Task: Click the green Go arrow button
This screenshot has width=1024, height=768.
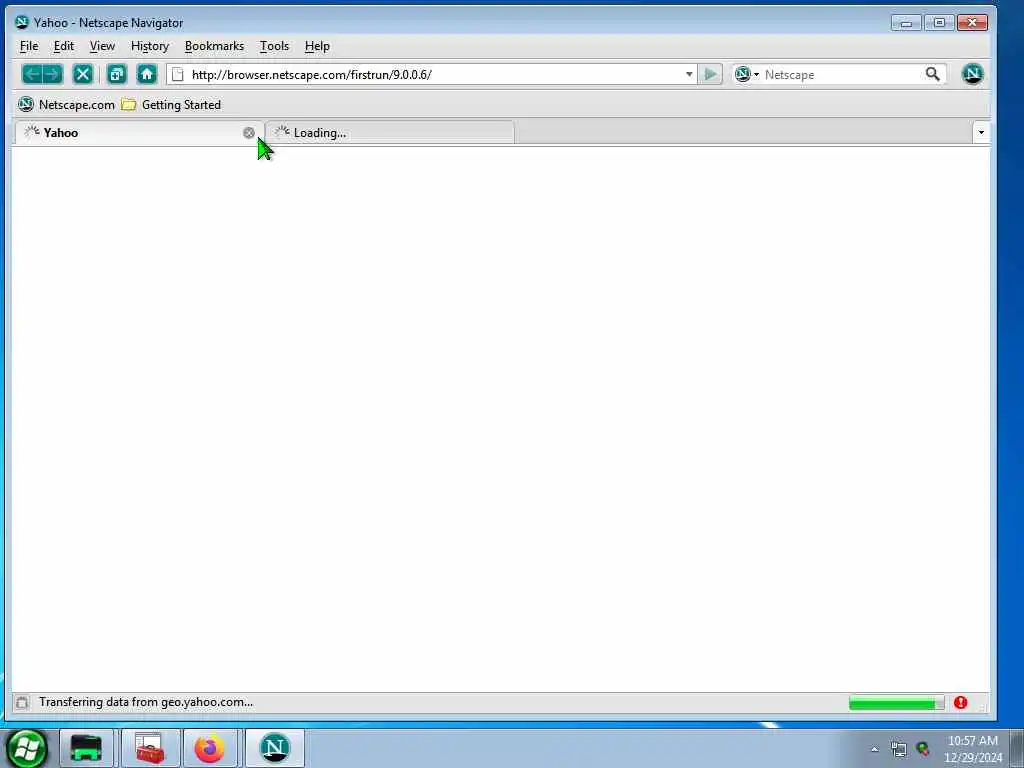Action: click(710, 74)
